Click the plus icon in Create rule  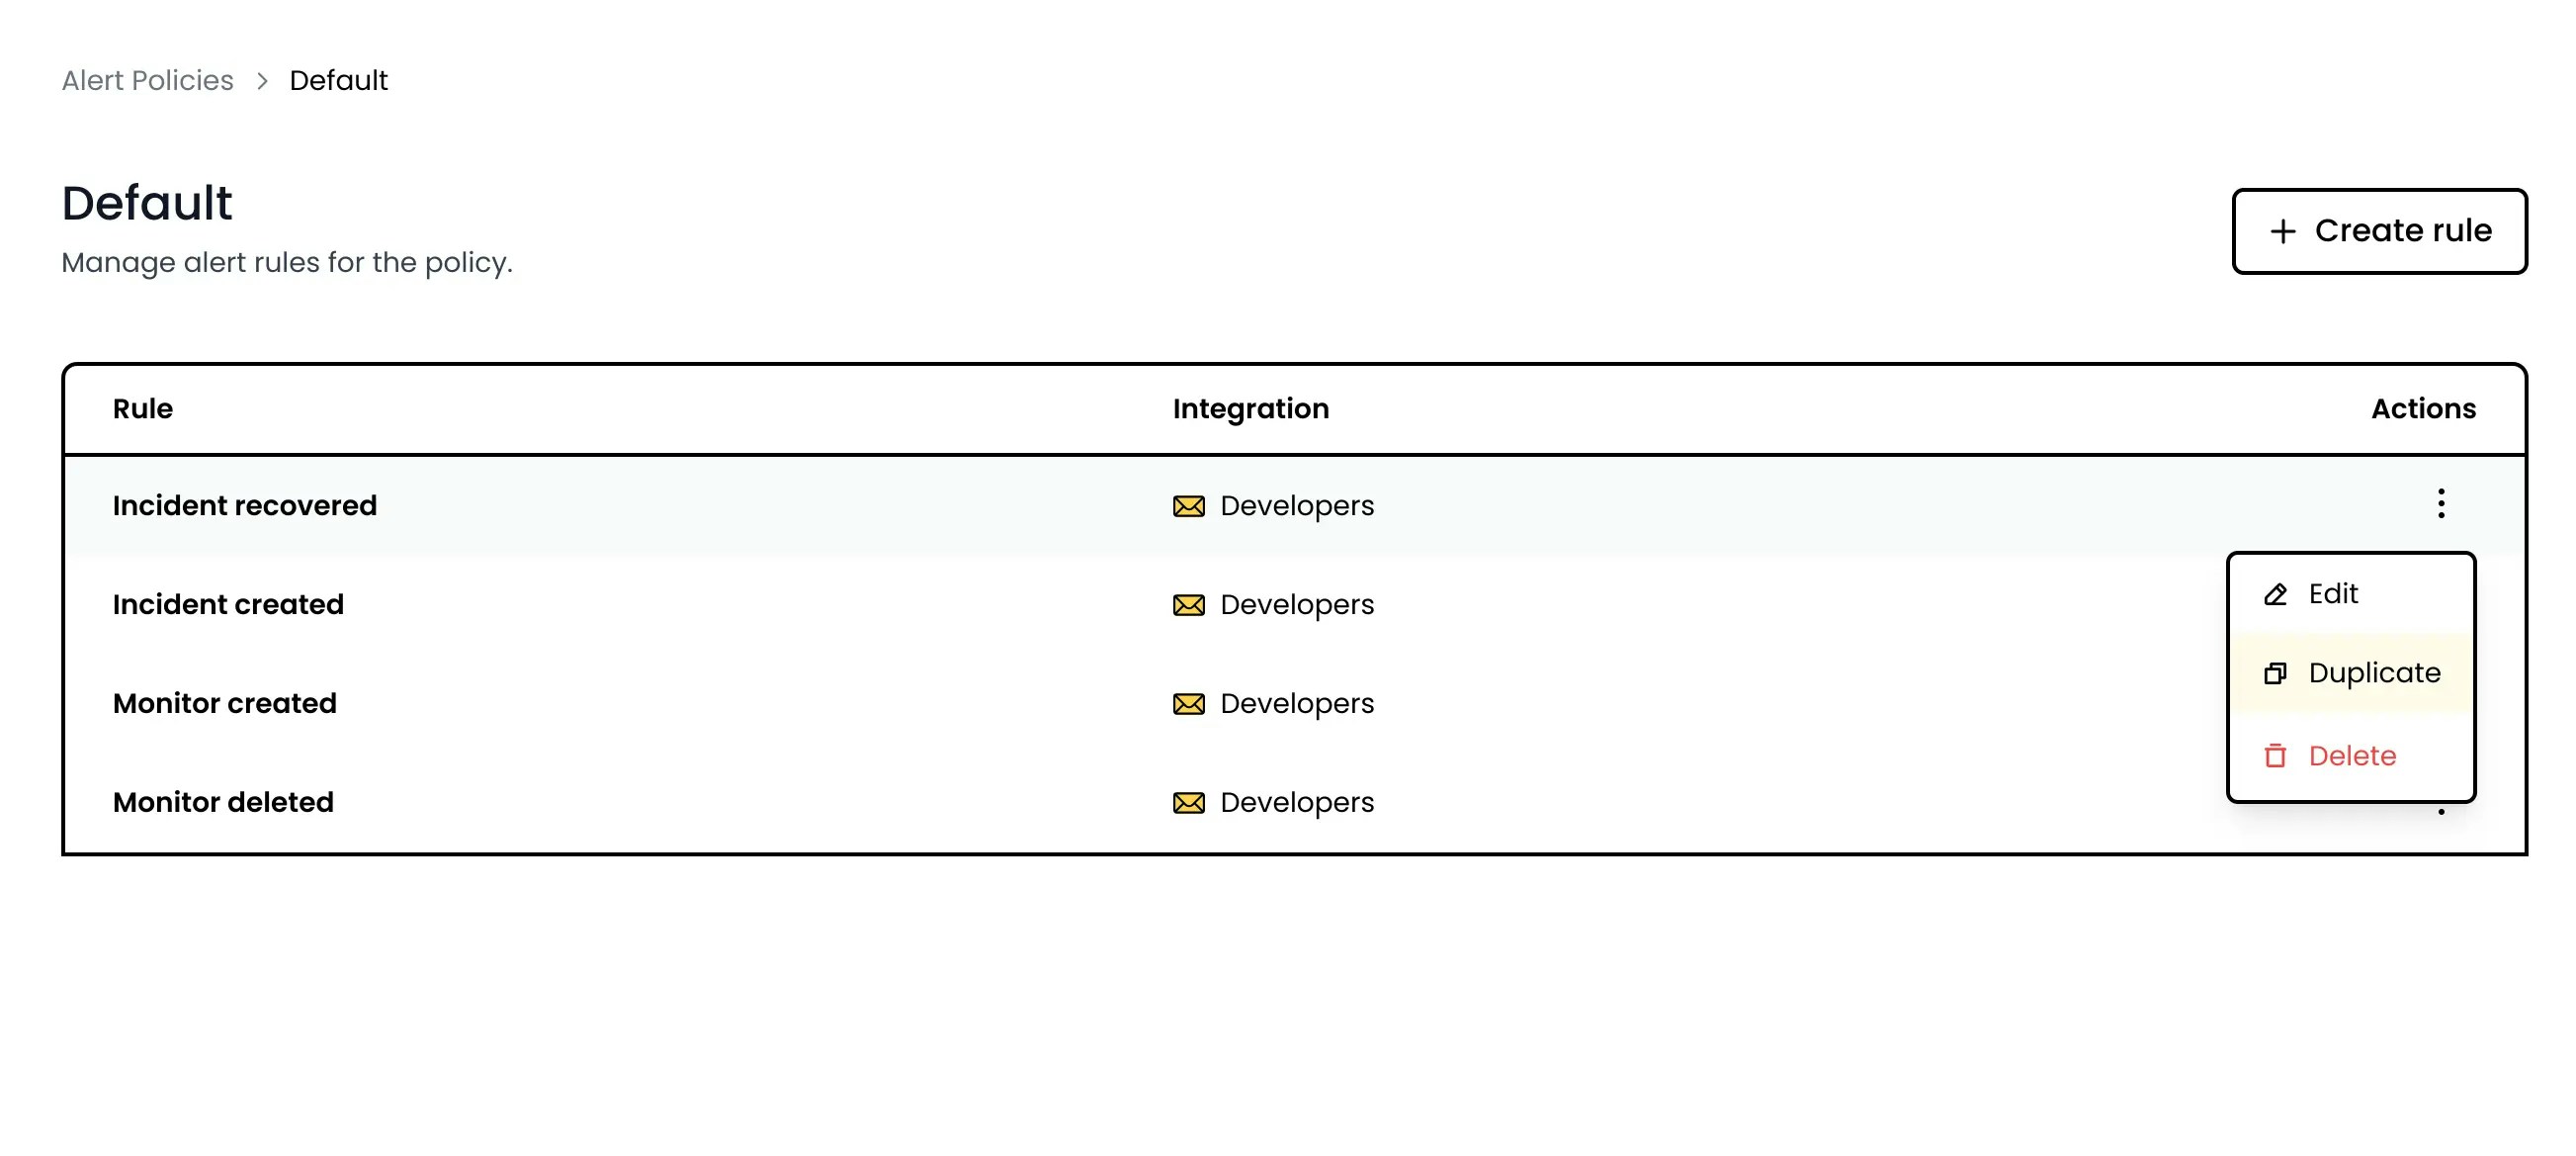pos(2282,232)
